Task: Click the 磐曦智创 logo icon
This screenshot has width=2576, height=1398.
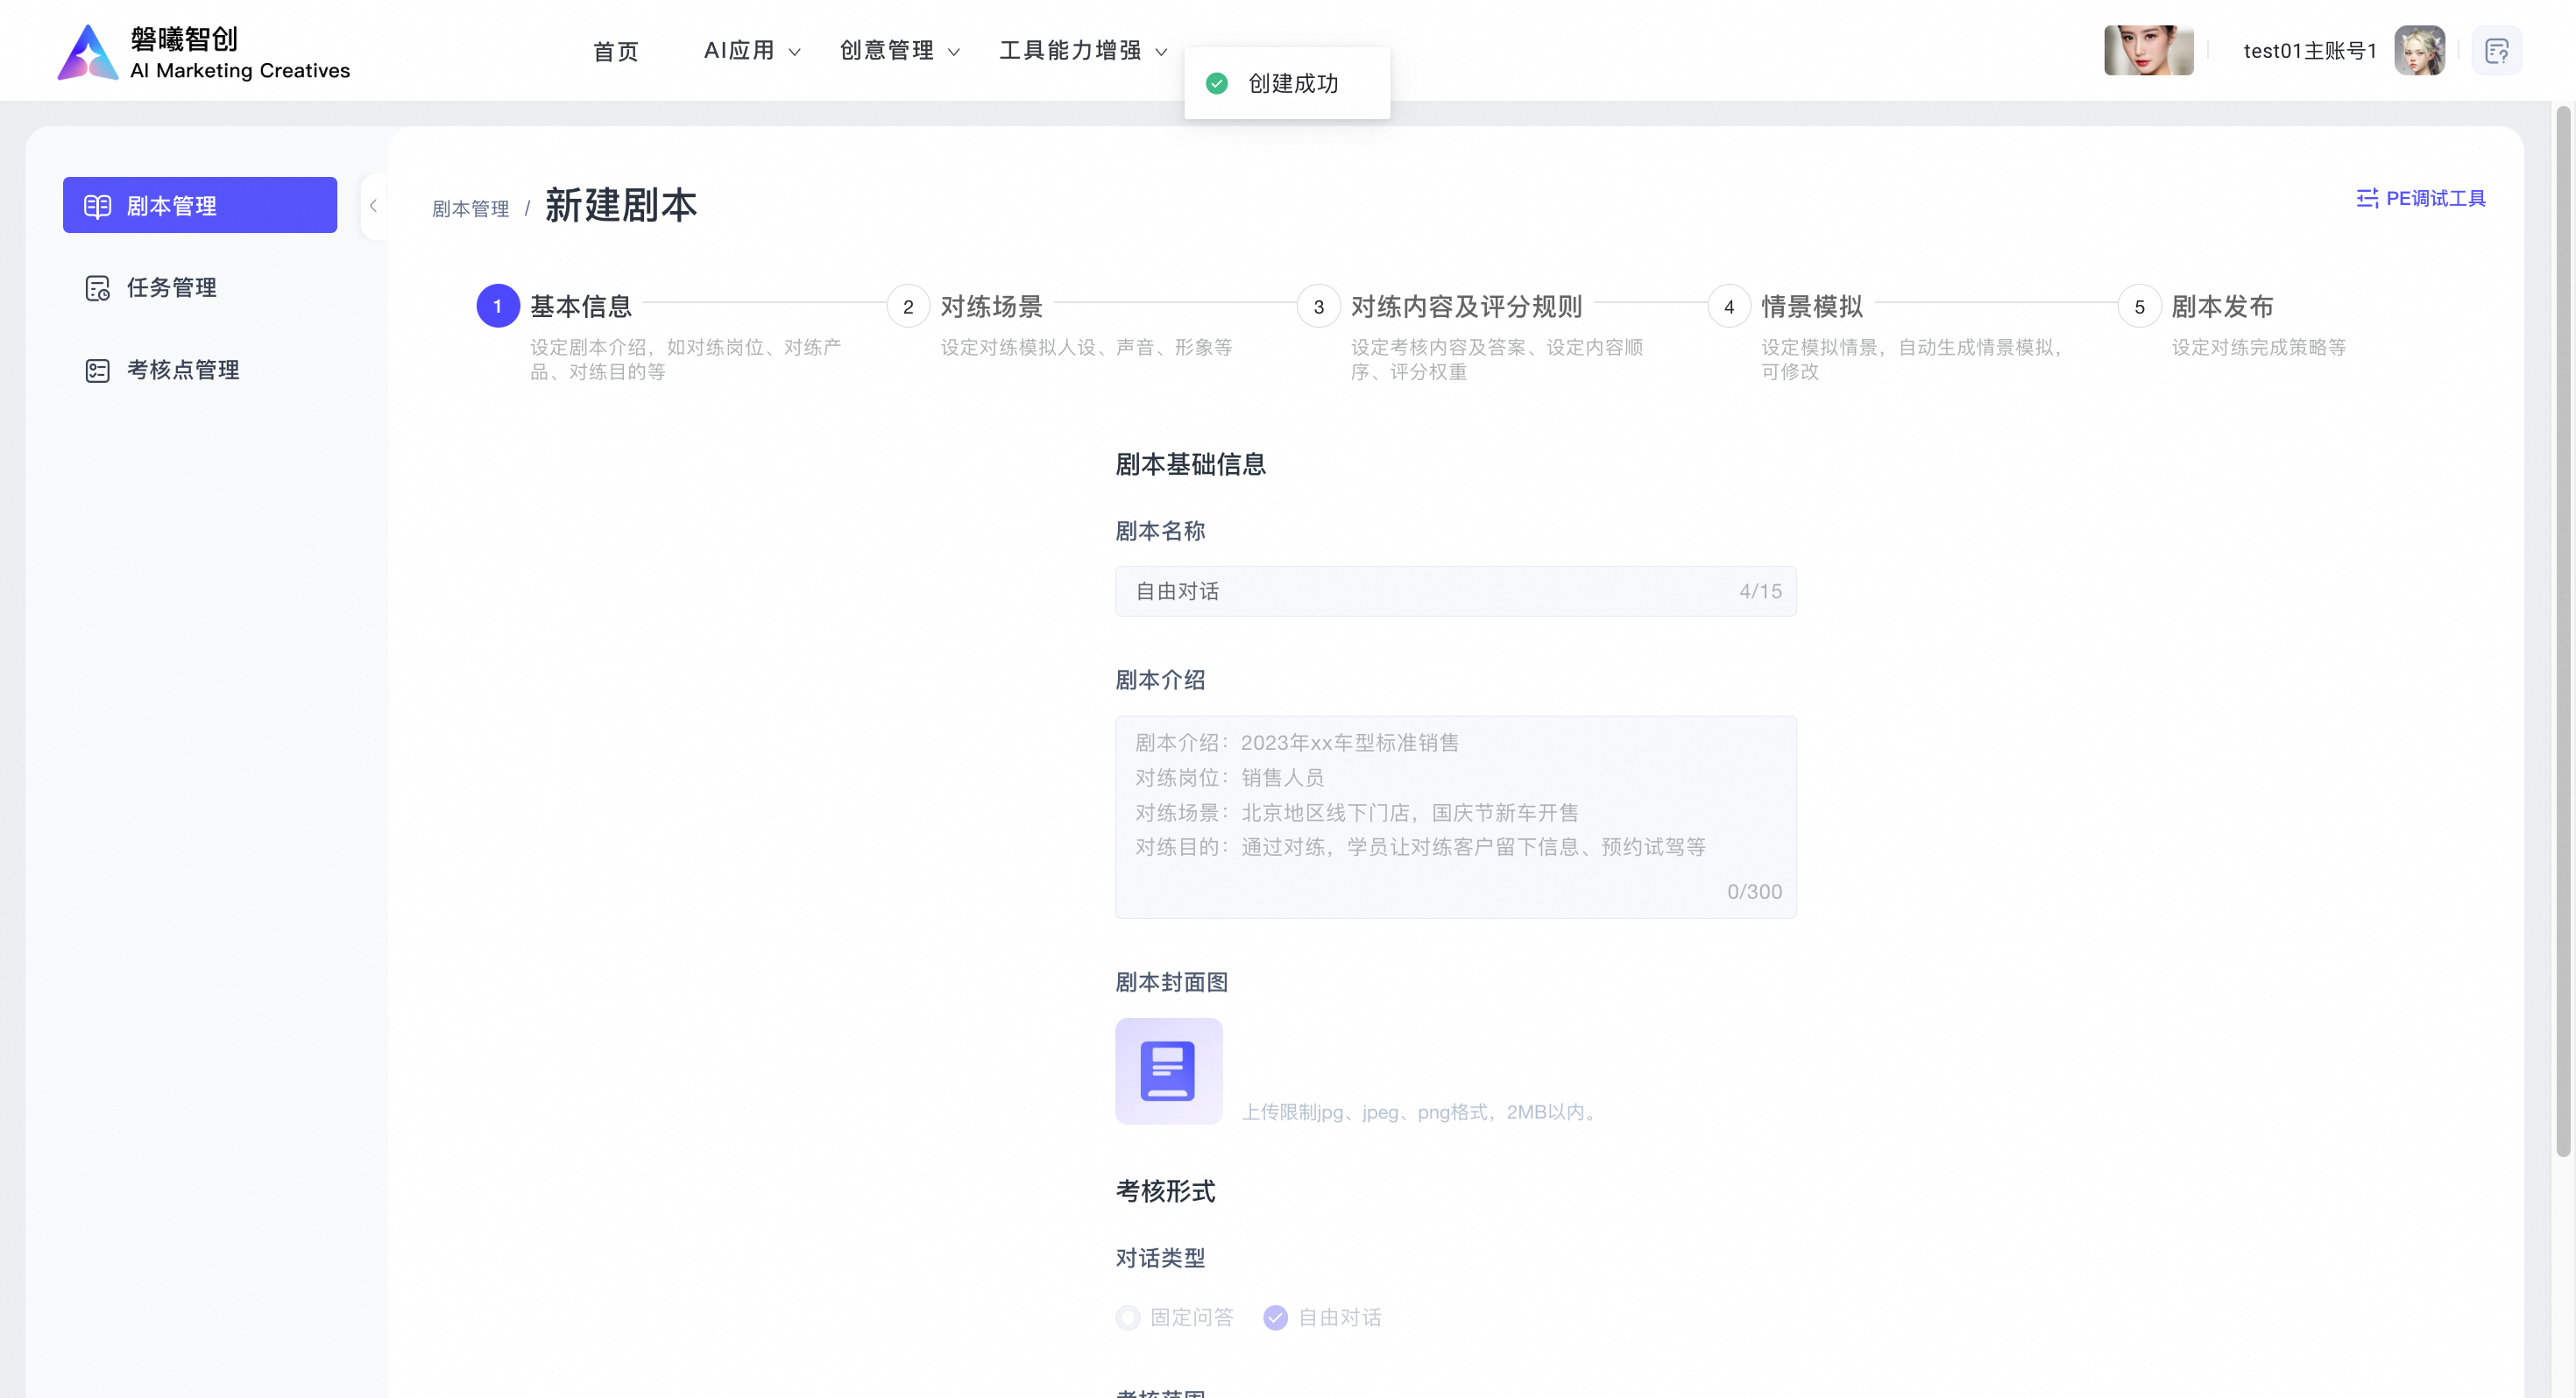Action: (x=88, y=52)
